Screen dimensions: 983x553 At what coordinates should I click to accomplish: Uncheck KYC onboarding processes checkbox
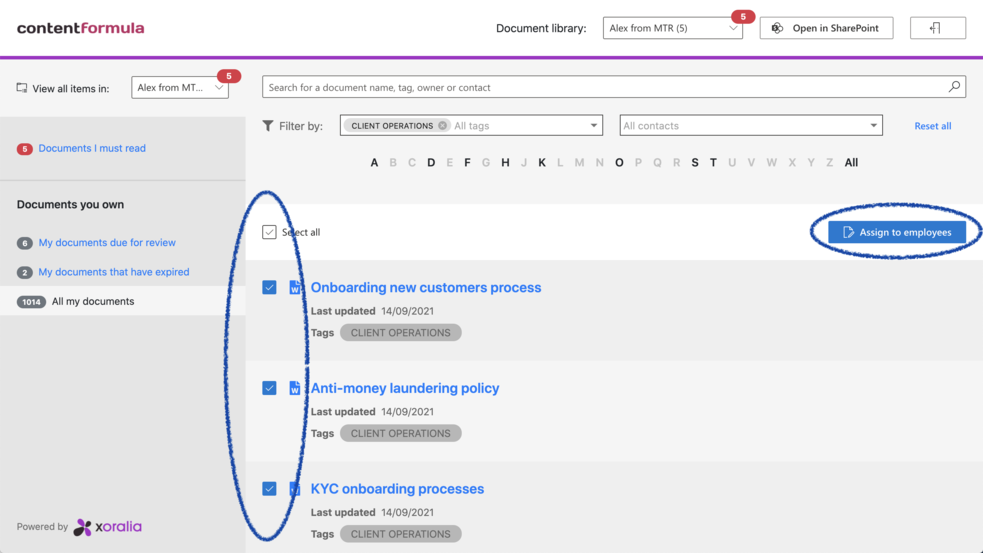(269, 489)
